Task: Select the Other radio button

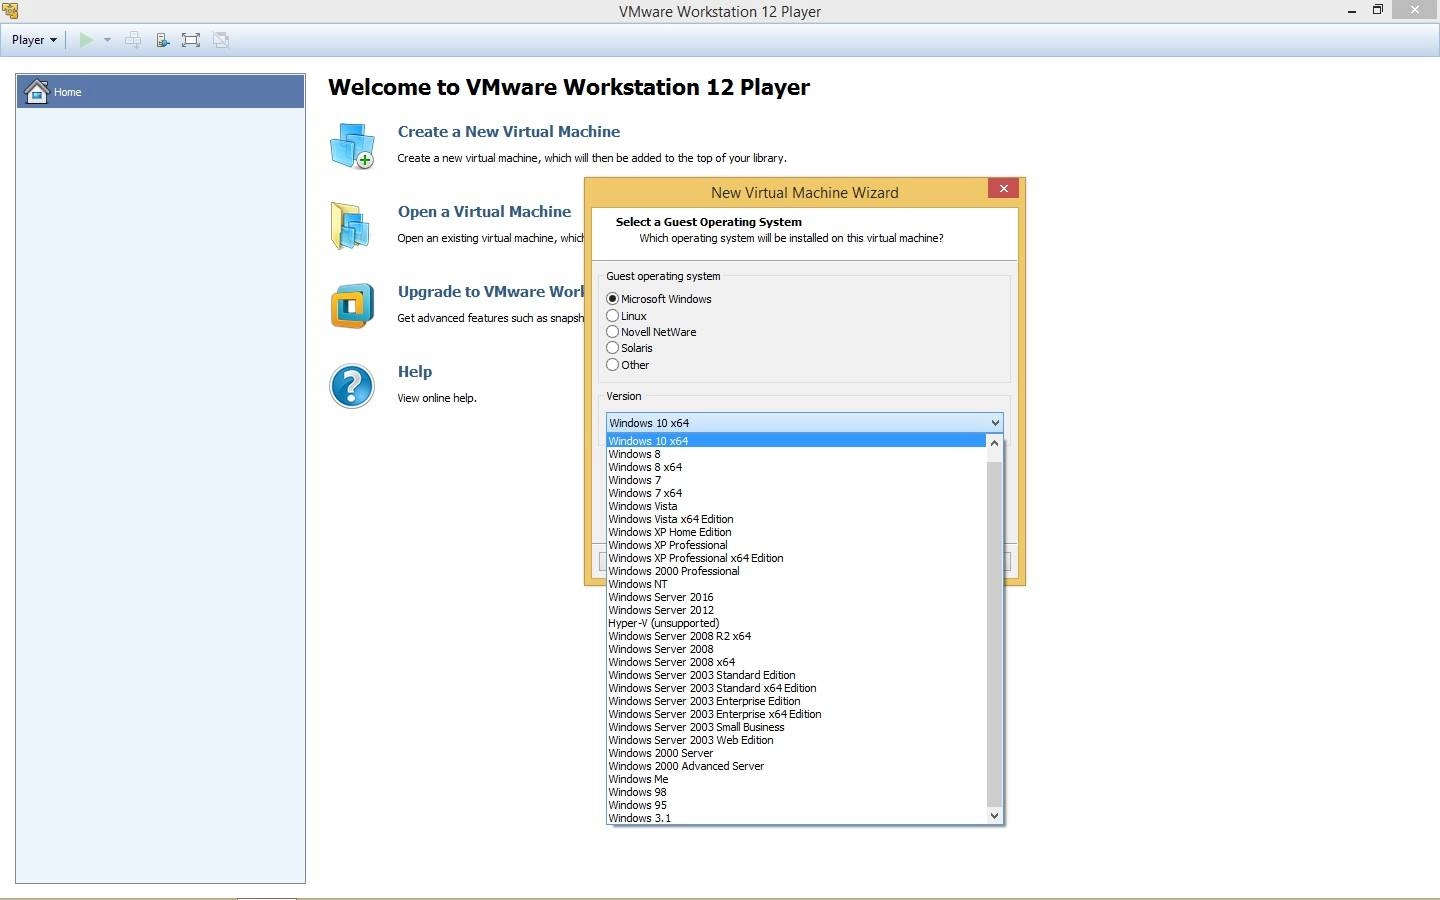Action: (x=612, y=365)
